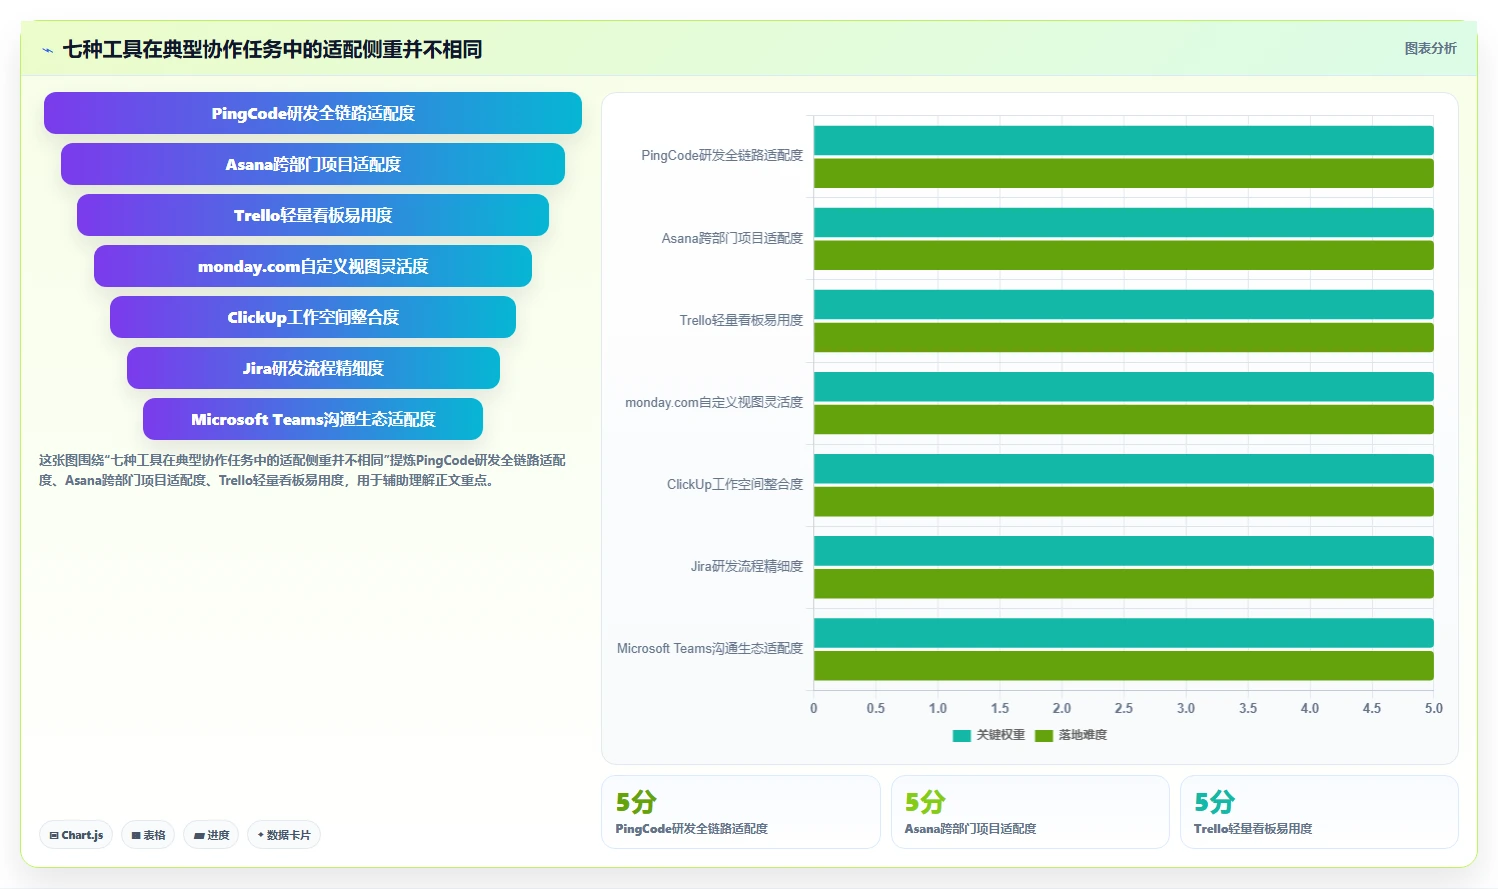Viewport: 1498px width, 889px height.
Task: Click the x-axis tick value 2.0
Action: (1062, 708)
